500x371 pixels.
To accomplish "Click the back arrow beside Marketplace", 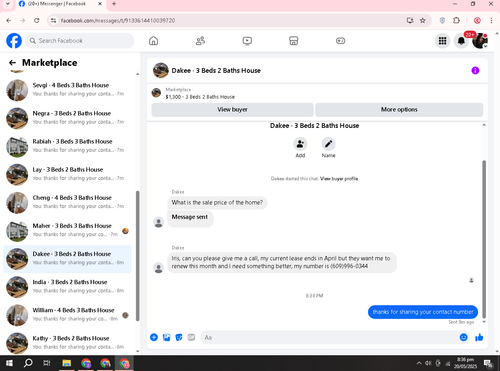I will pos(12,63).
